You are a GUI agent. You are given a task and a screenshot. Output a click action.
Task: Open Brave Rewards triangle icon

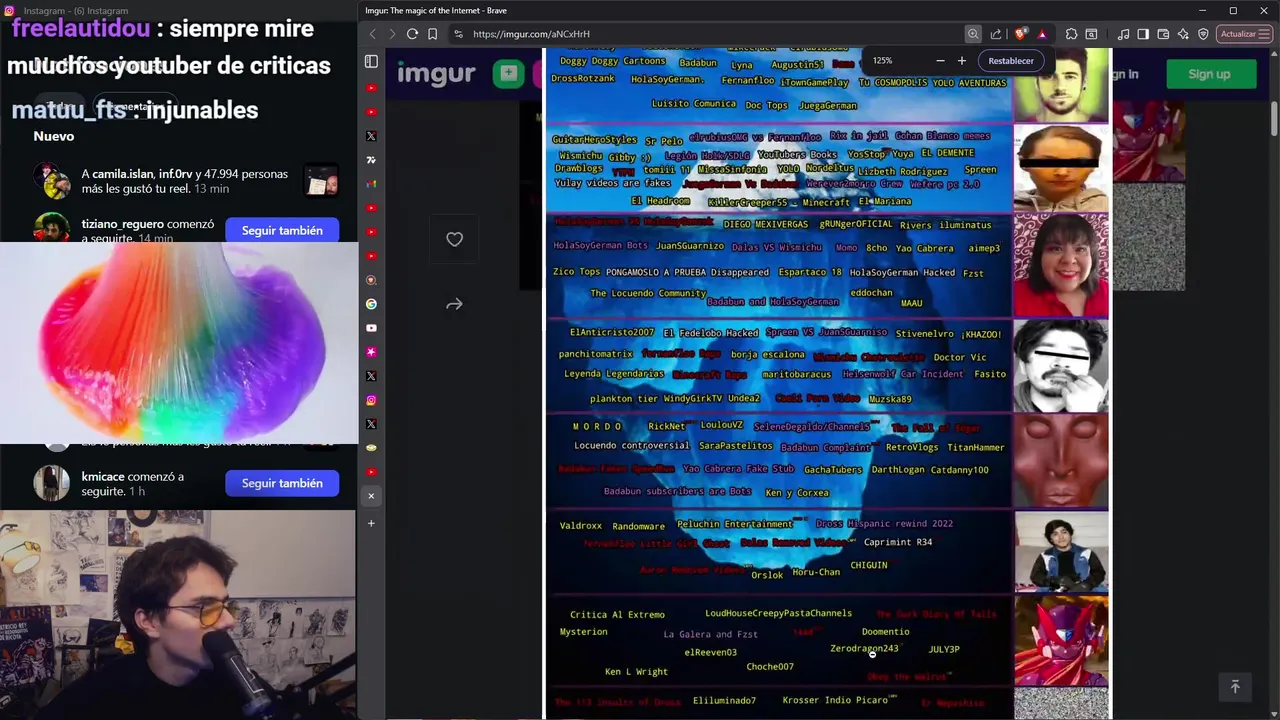coord(1042,34)
